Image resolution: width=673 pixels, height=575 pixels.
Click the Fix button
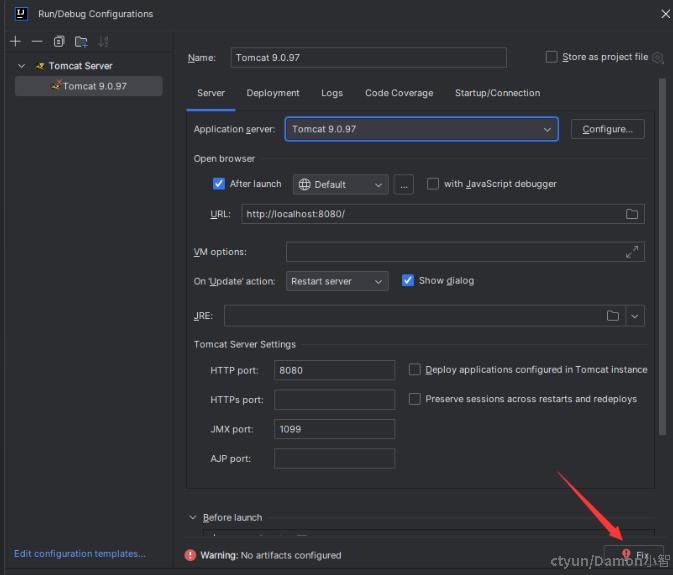point(634,555)
